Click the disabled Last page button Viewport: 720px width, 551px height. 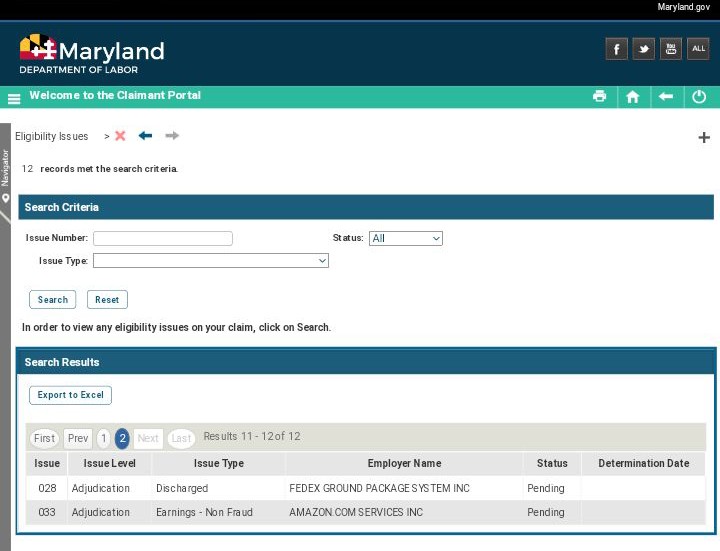[x=181, y=439]
